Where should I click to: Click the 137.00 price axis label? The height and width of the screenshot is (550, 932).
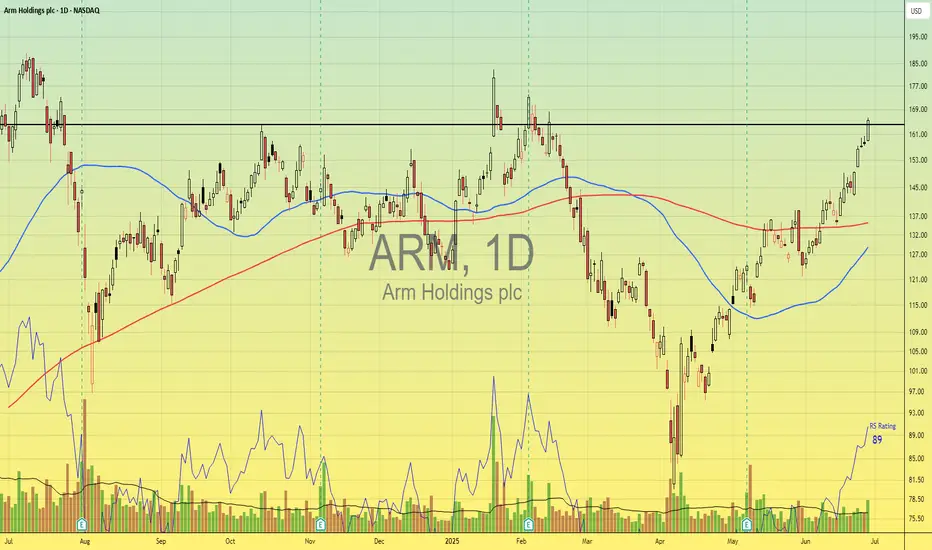(917, 216)
